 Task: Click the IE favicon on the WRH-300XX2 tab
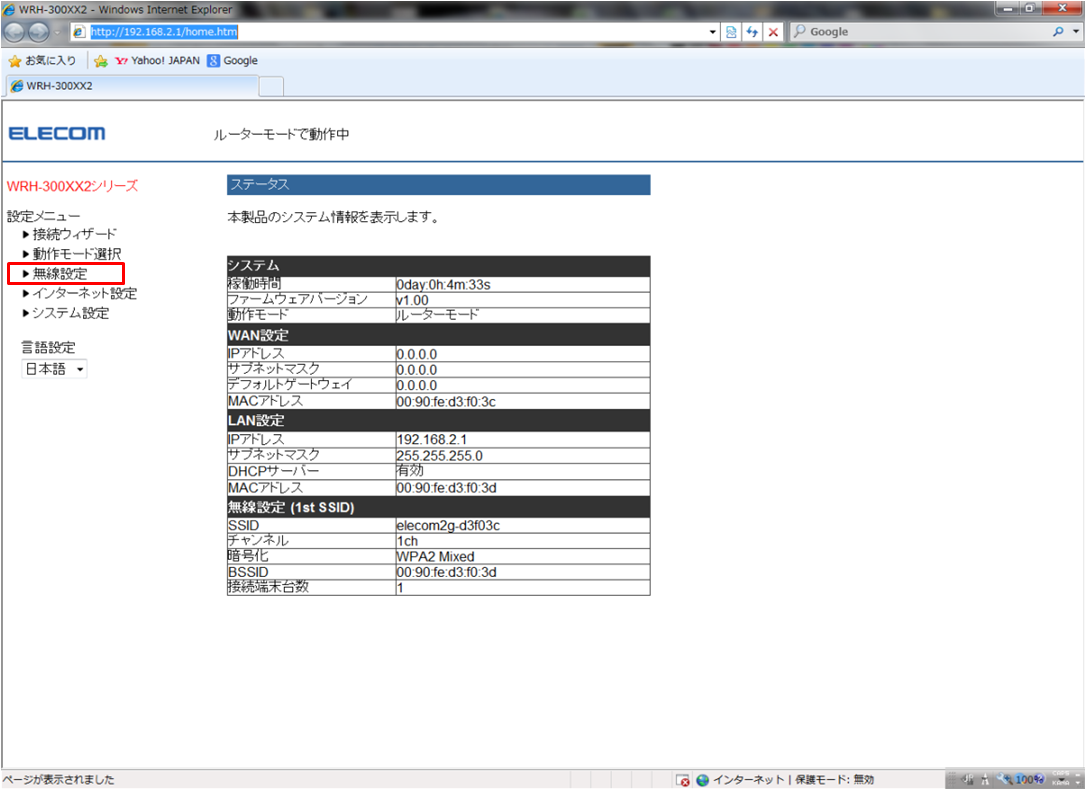tap(17, 86)
